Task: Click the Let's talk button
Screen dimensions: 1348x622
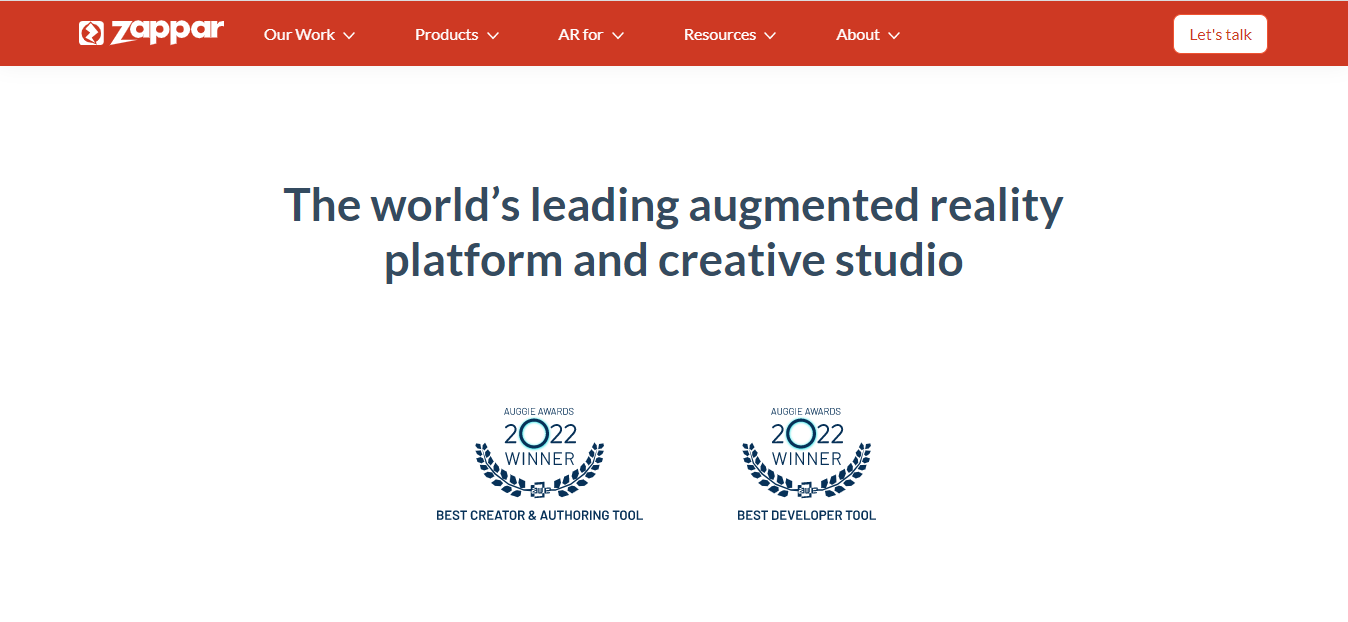Action: (1220, 34)
